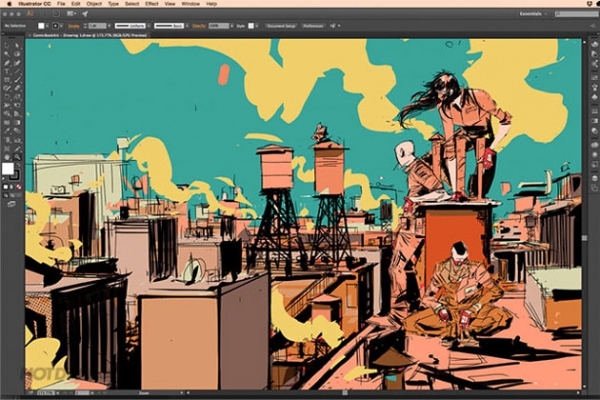Open the Layers panel icon
Viewport: 600px width, 400px height.
[x=594, y=179]
